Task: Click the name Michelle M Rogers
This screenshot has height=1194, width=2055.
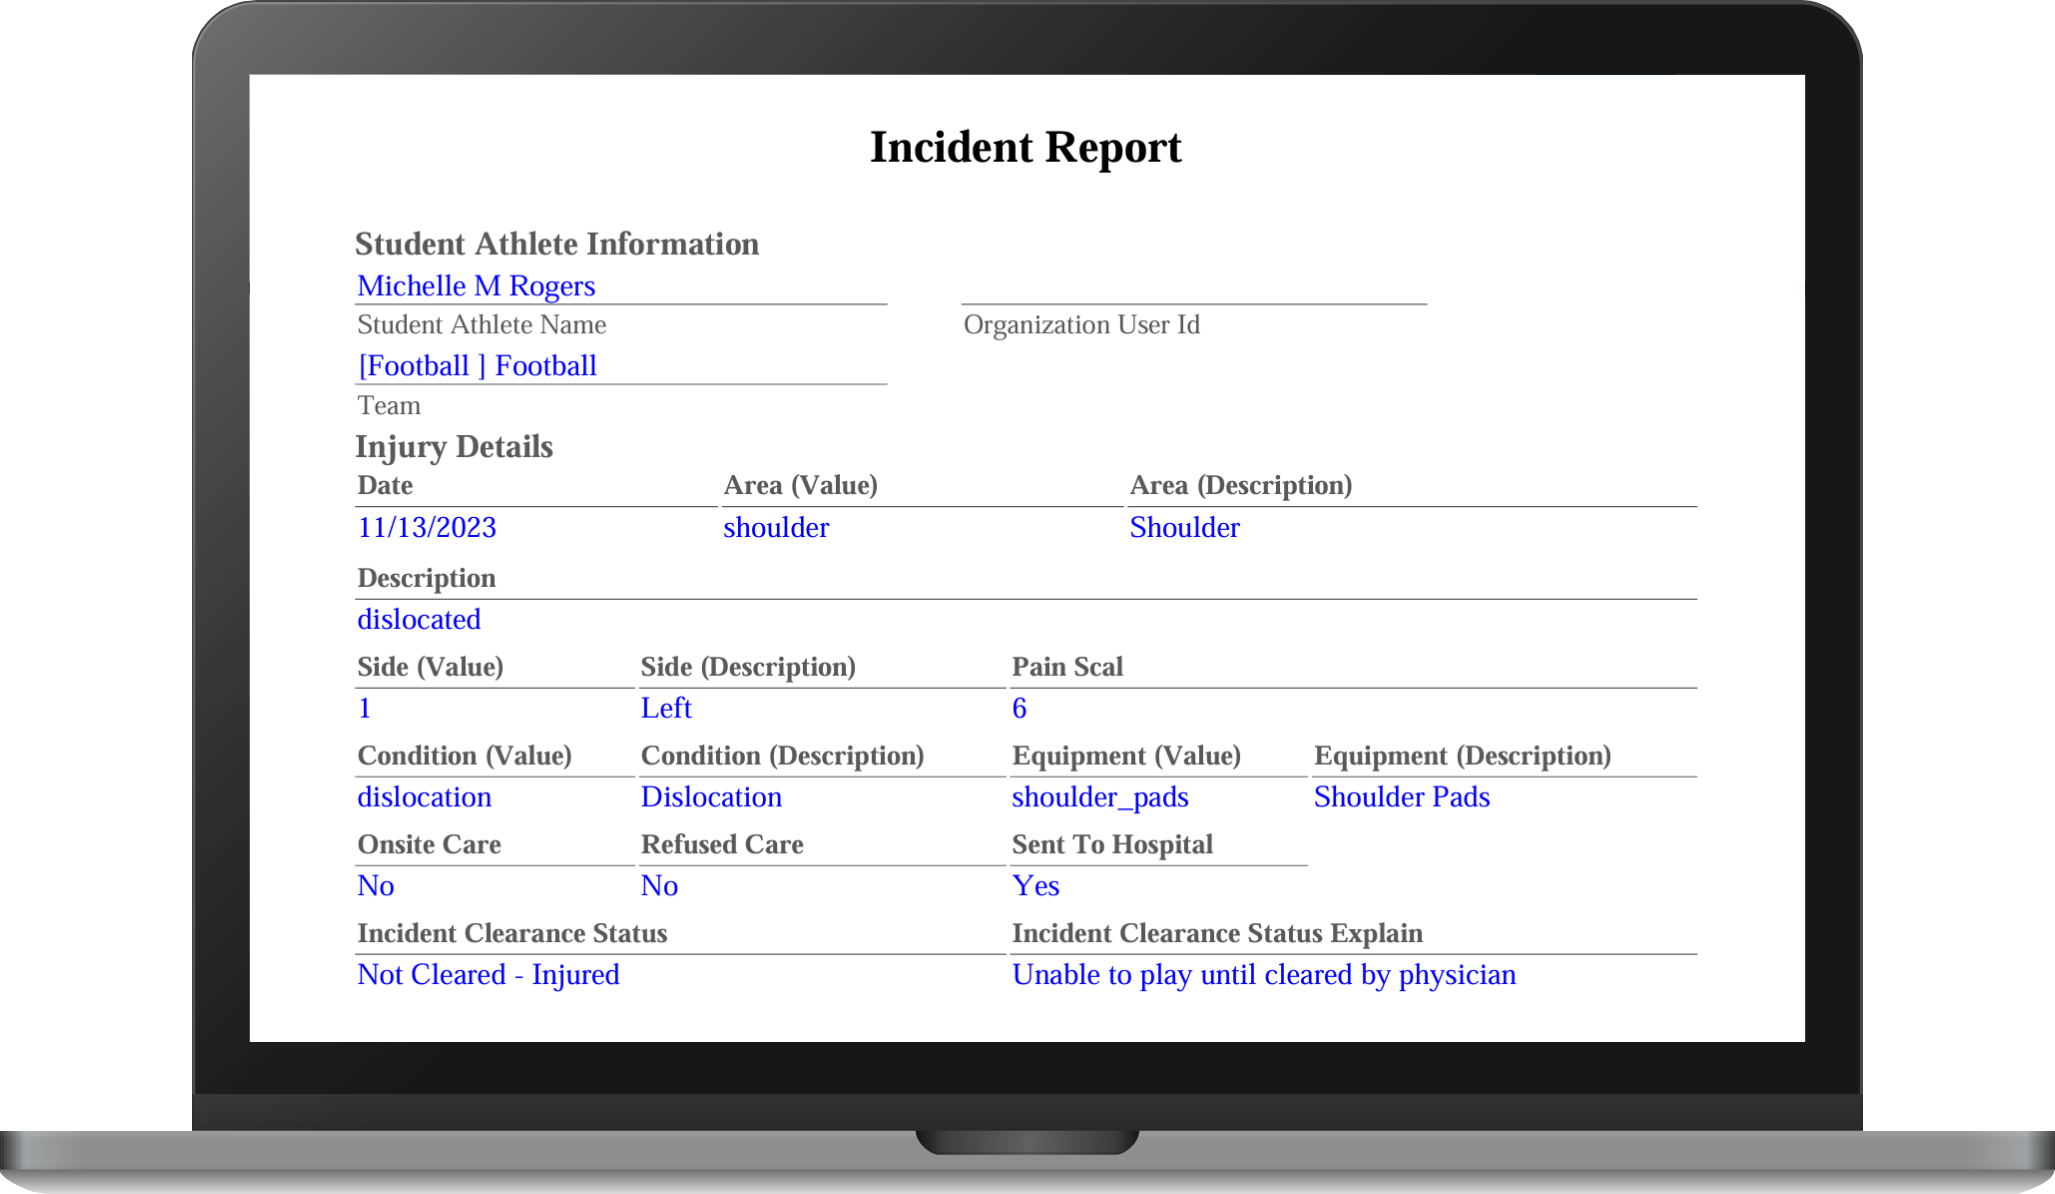Action: [476, 286]
